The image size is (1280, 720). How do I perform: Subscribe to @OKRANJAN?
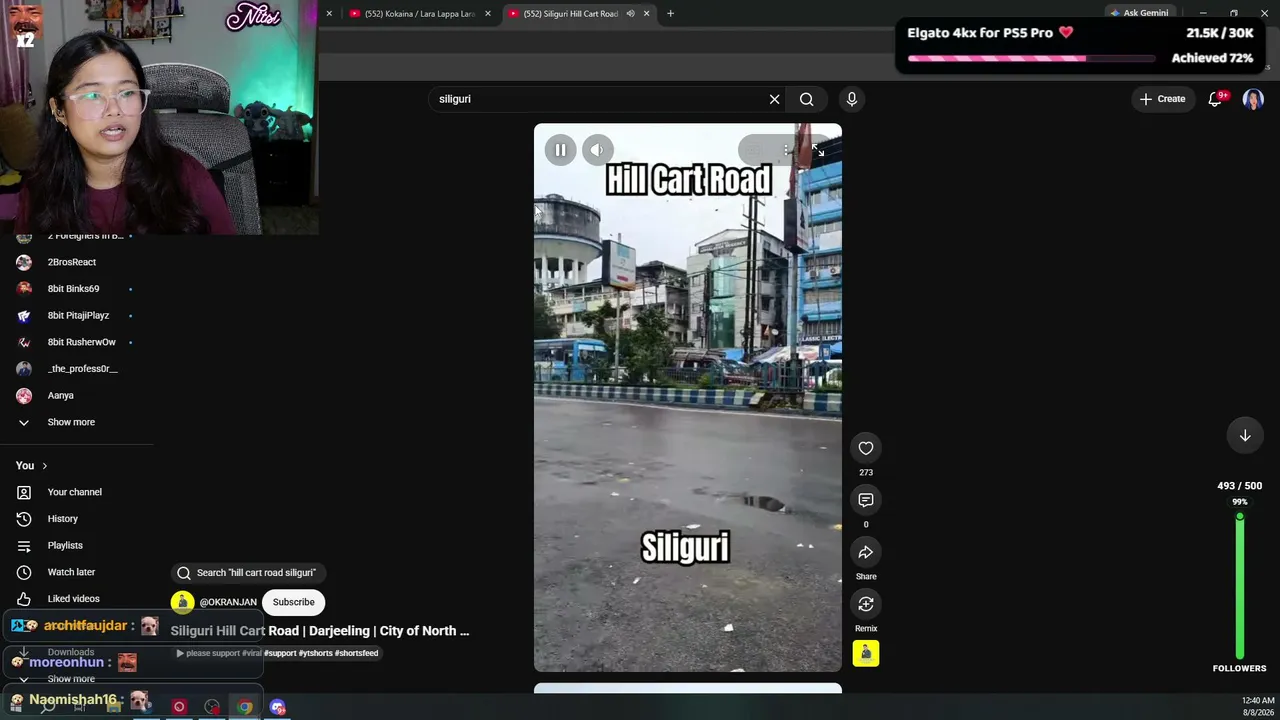tap(294, 602)
